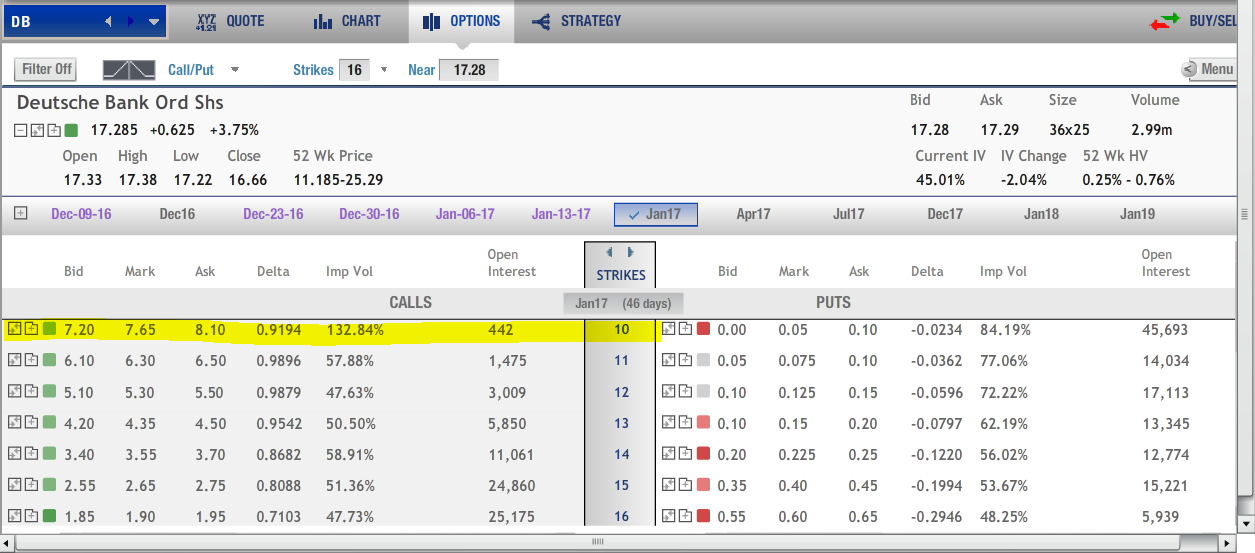Click trade icon for the 13 strike call
Screen dimensions: 1255x553
pos(14,423)
